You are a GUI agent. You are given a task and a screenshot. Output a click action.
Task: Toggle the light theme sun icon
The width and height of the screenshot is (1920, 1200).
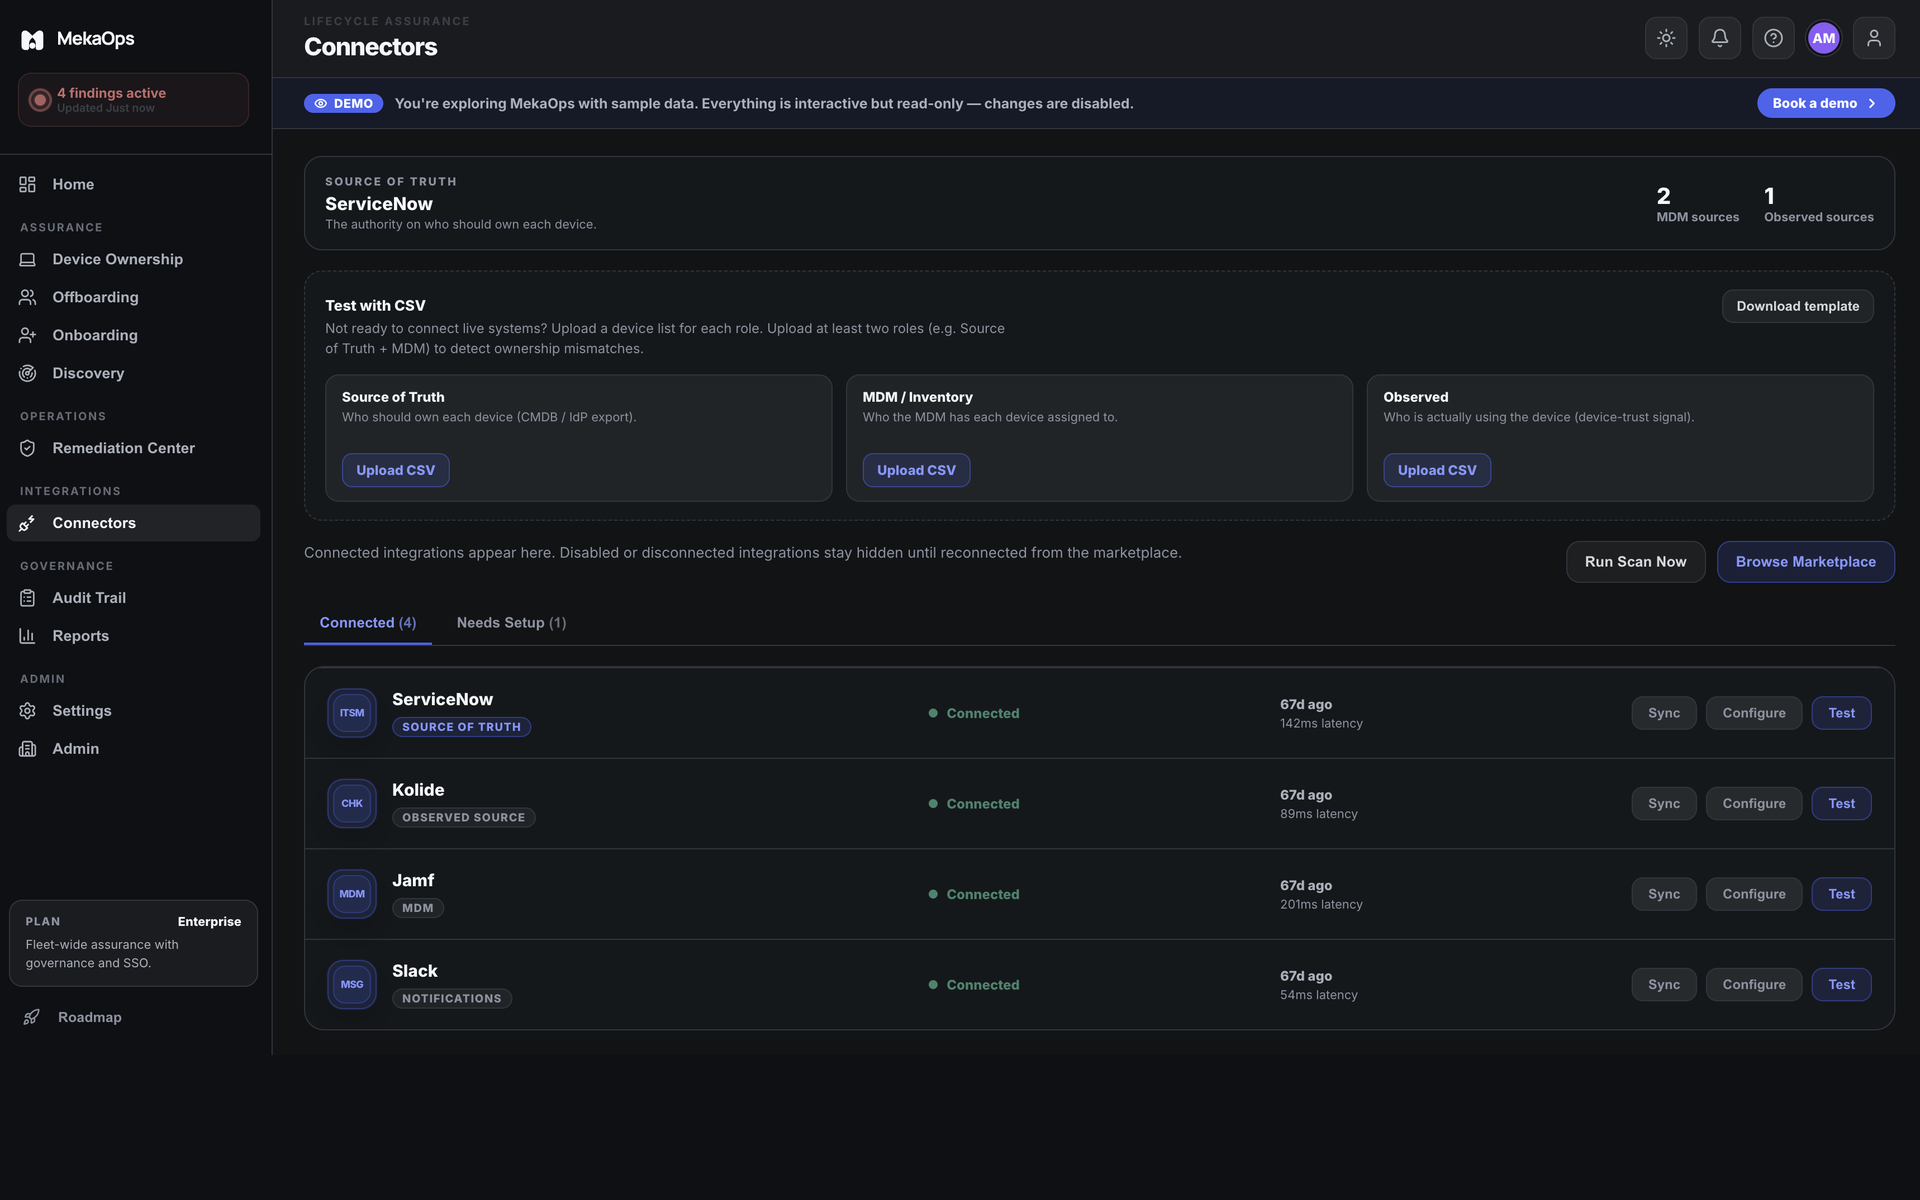click(1666, 38)
